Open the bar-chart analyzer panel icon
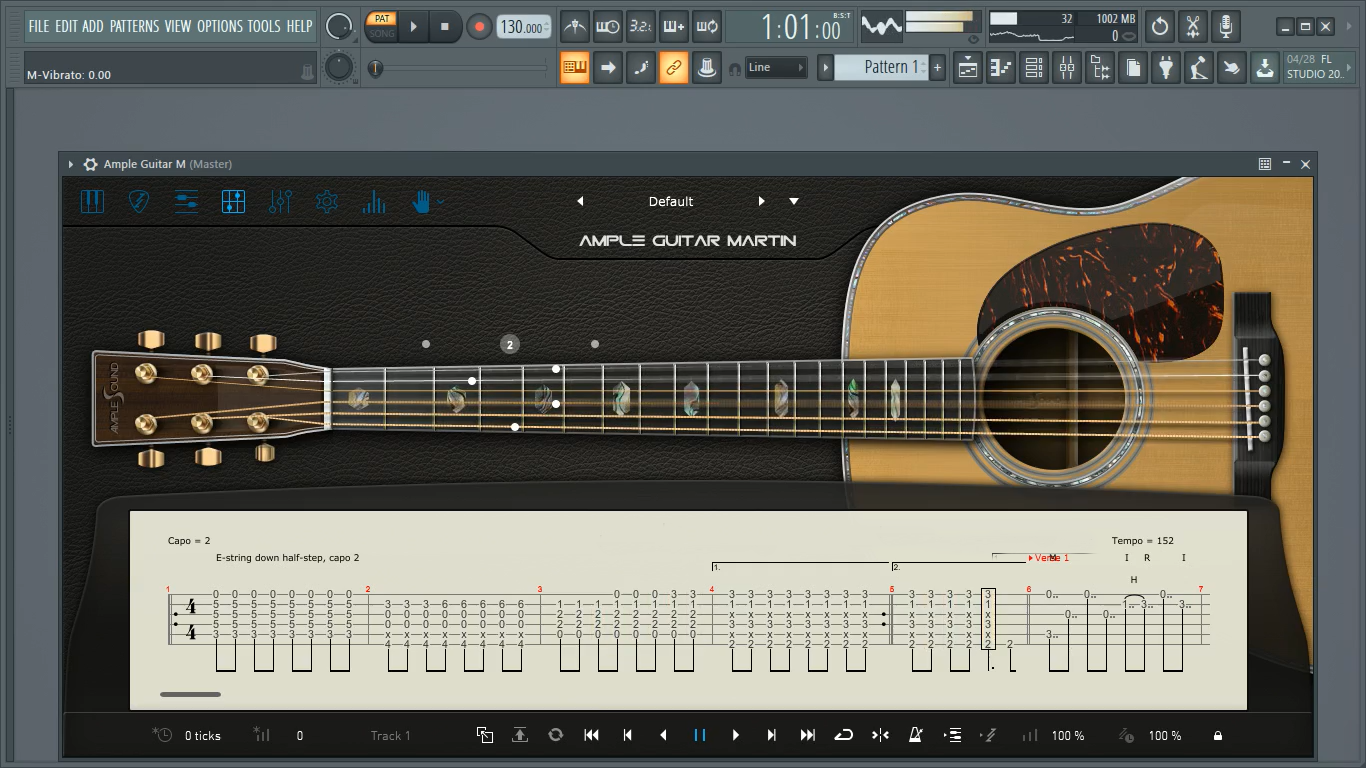 pyautogui.click(x=374, y=202)
